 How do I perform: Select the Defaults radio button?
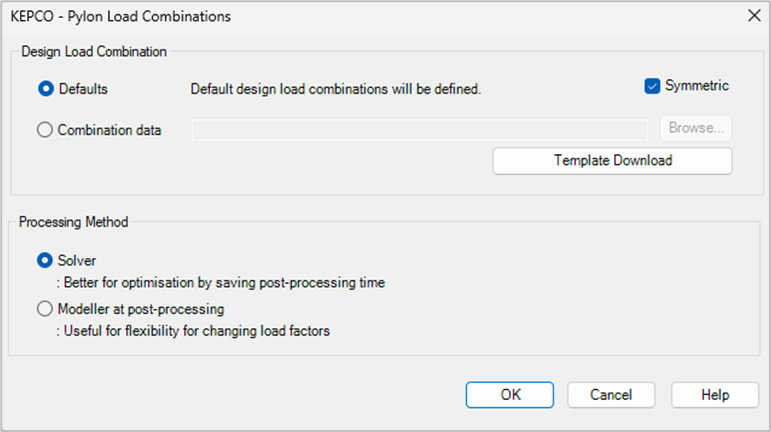coord(45,89)
